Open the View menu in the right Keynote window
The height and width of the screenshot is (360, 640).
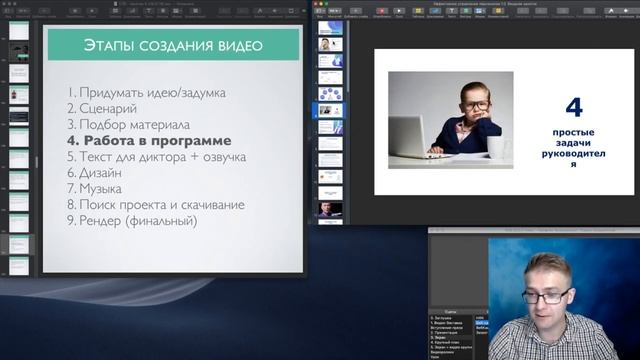point(320,11)
